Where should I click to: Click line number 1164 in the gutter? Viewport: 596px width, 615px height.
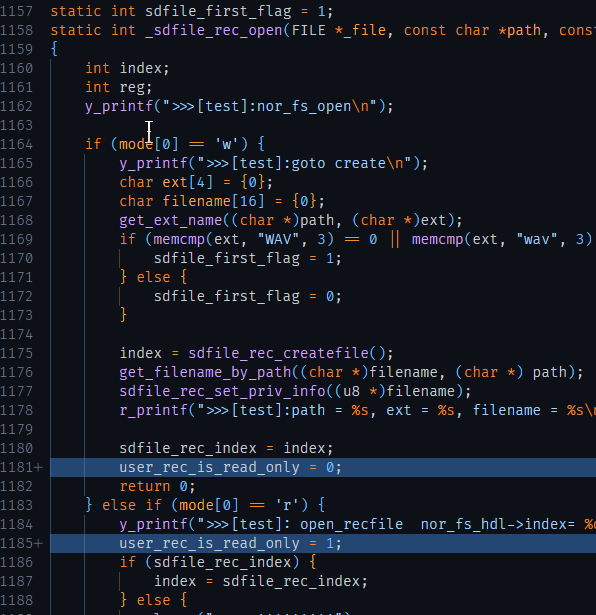click(16, 144)
